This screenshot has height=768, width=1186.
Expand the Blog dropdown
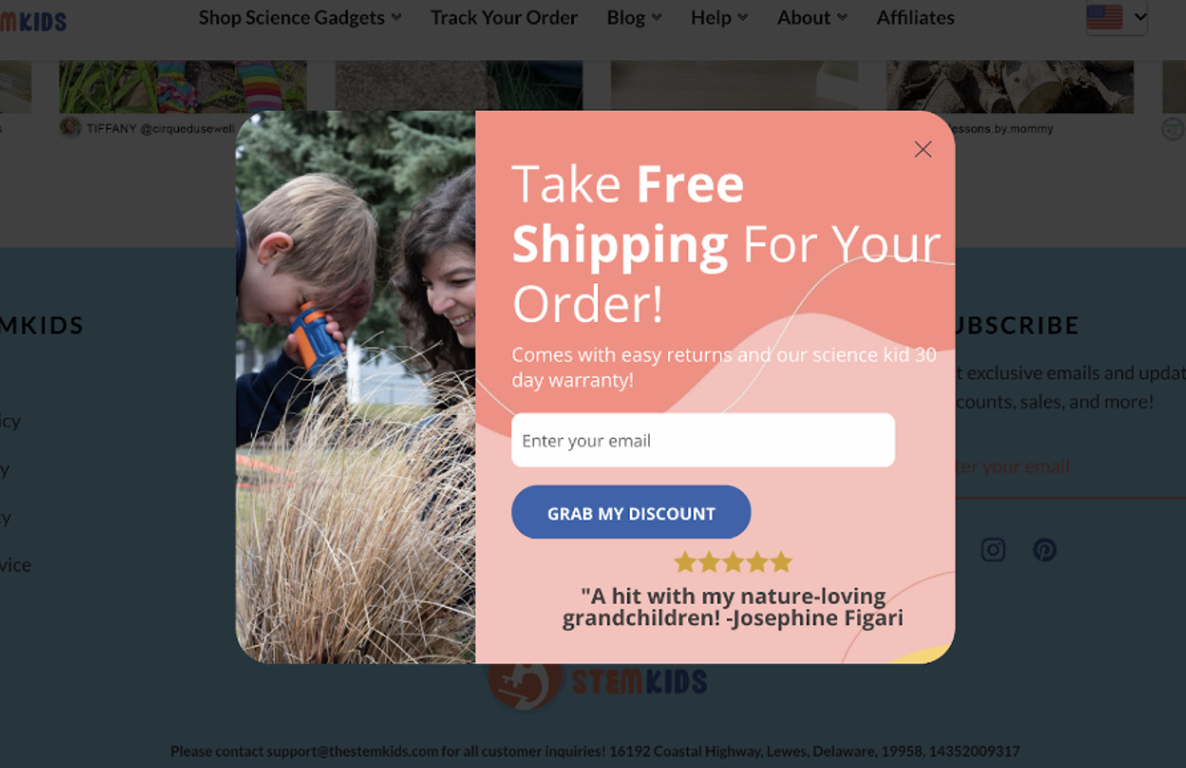[634, 17]
